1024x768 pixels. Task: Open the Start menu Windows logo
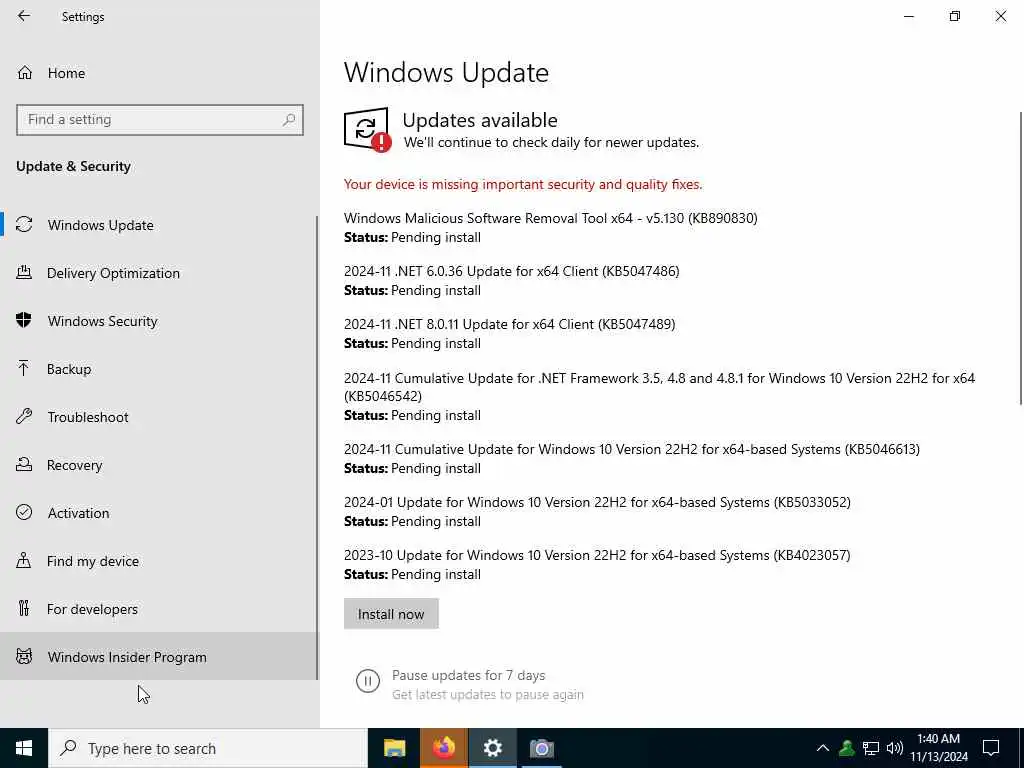click(24, 748)
